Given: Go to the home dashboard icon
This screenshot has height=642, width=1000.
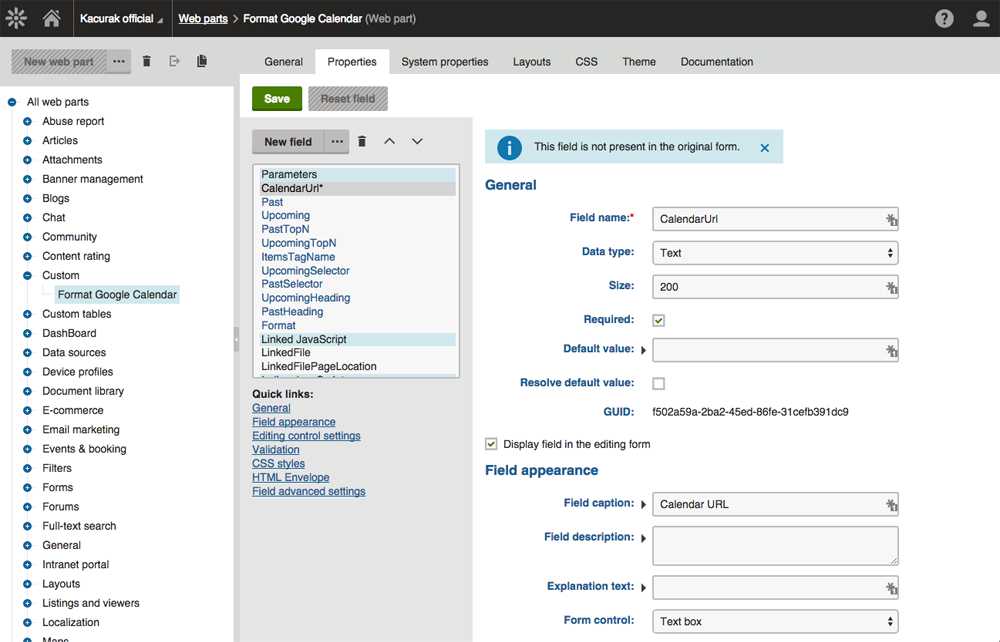Looking at the screenshot, I should 51,18.
